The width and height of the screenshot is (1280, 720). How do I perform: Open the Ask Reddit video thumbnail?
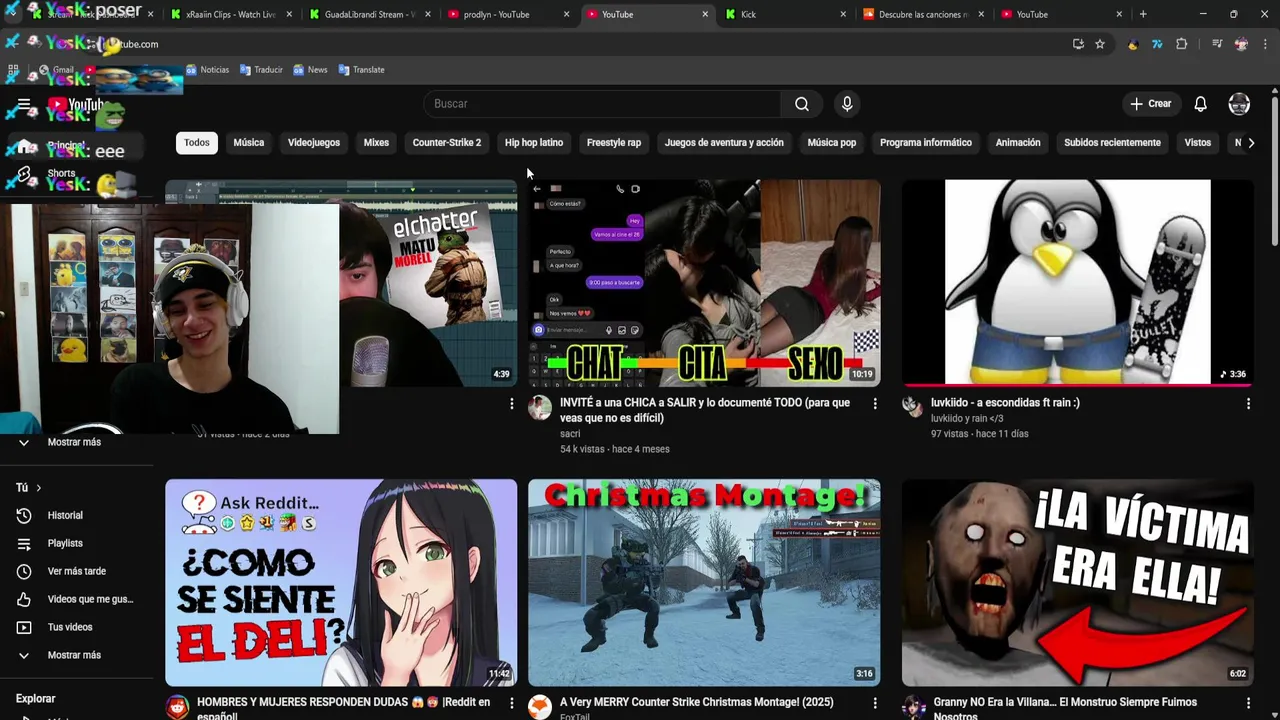tap(341, 583)
